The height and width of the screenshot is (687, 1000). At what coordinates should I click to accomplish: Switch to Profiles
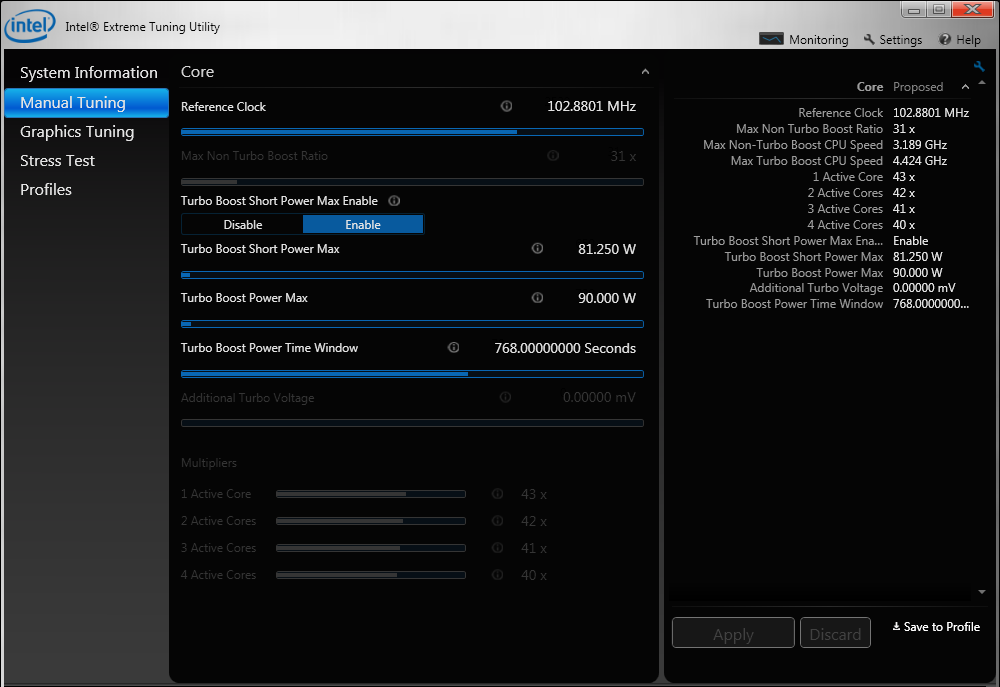click(x=46, y=189)
